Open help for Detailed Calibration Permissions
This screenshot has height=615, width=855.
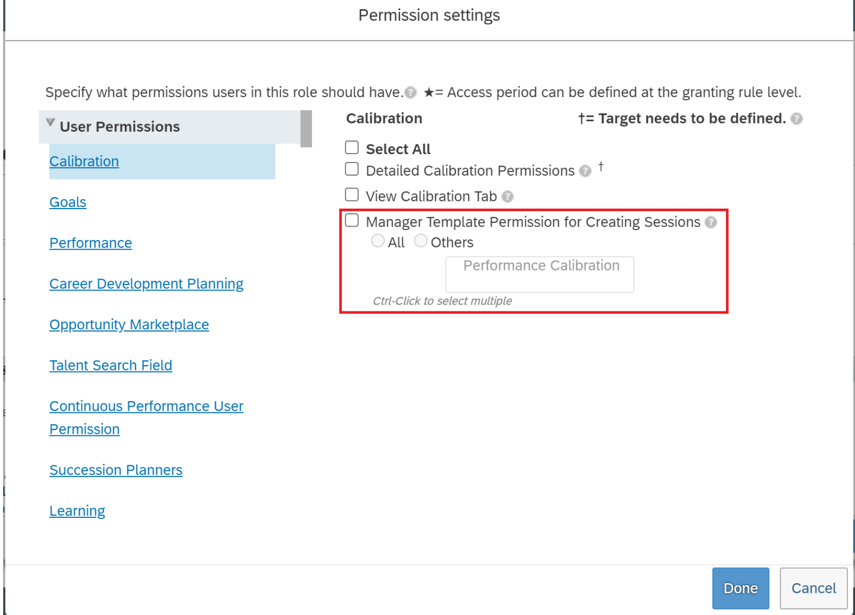click(x=585, y=171)
